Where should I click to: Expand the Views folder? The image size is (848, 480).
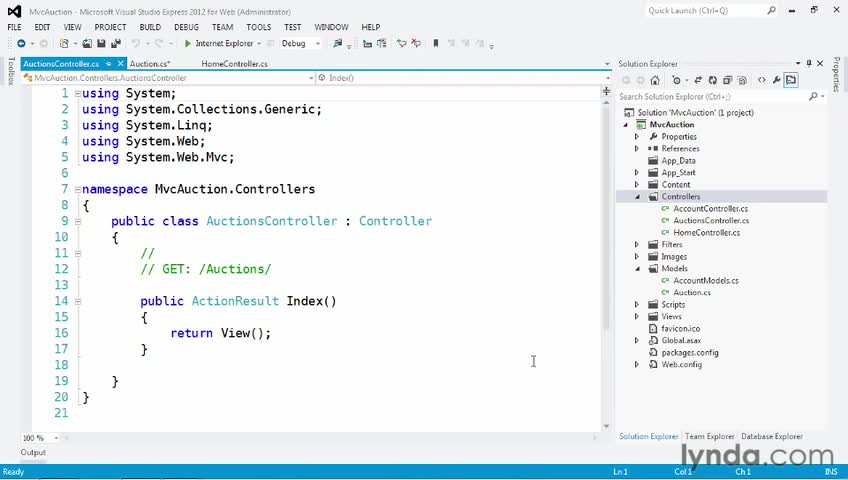(637, 317)
